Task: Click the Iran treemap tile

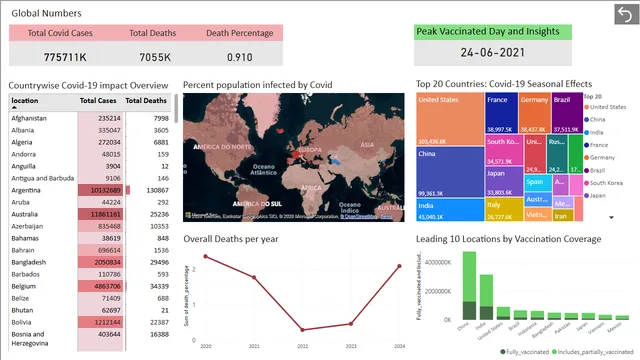Action: [563, 216]
